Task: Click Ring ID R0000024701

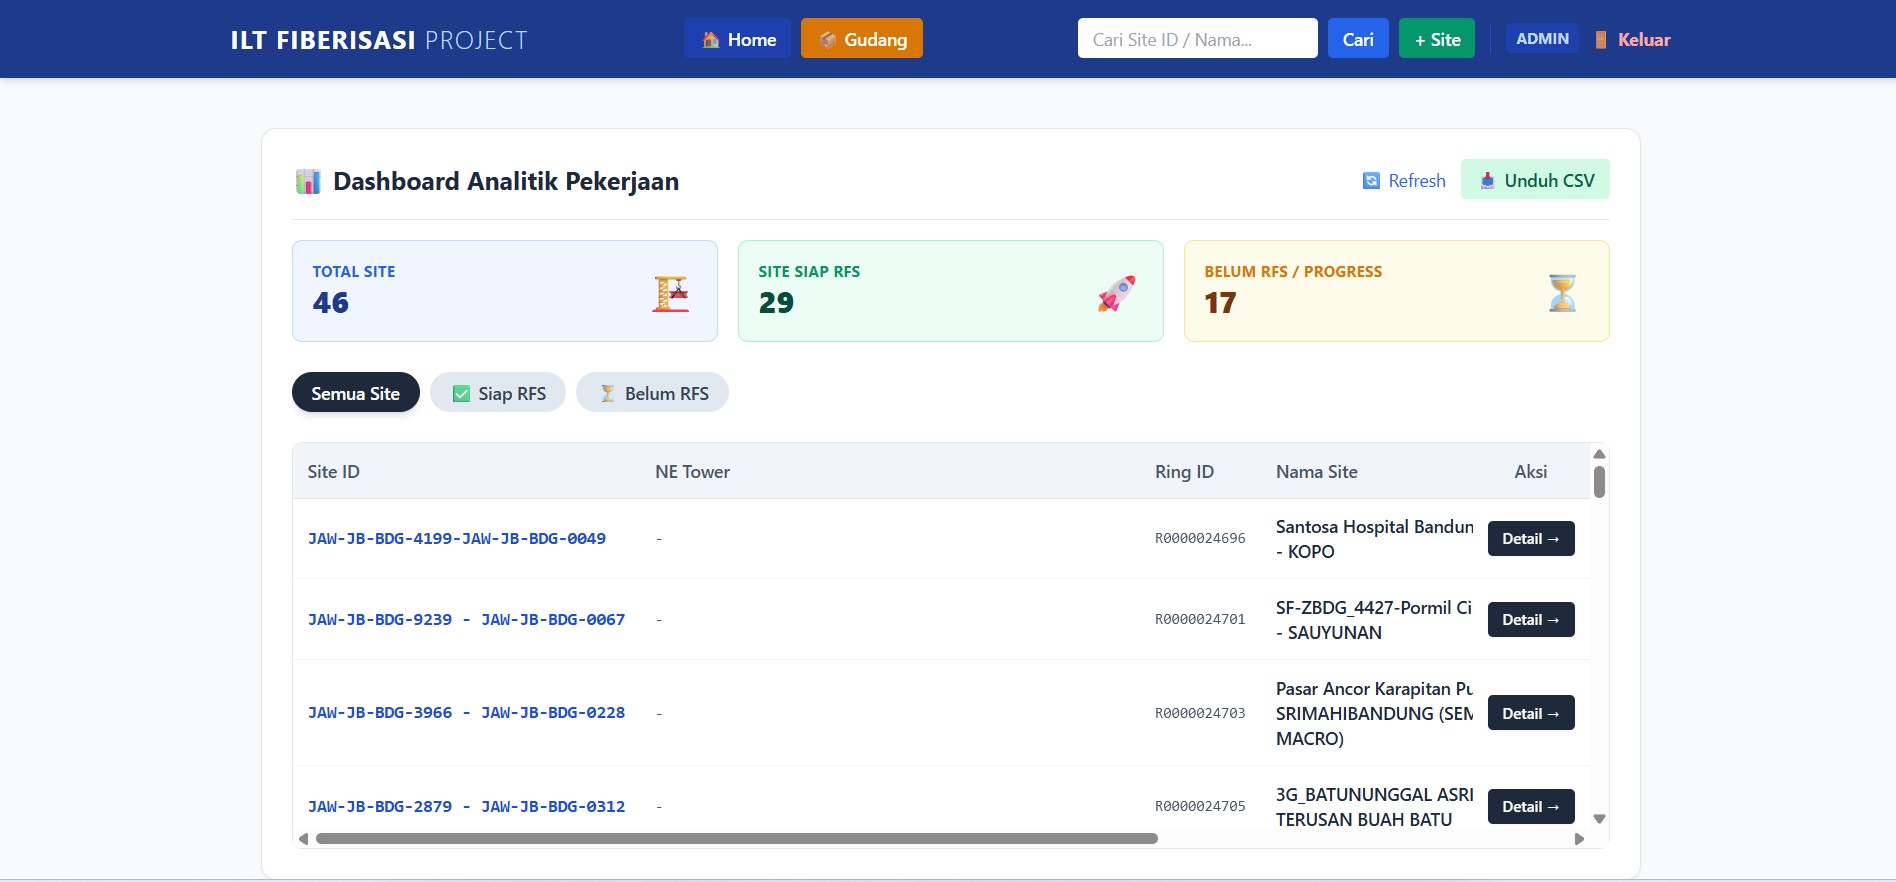Action: pyautogui.click(x=1200, y=619)
